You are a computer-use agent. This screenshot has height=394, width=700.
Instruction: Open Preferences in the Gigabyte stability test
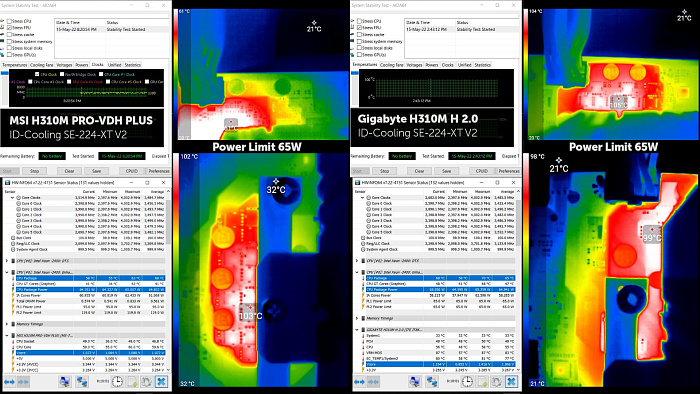click(509, 171)
